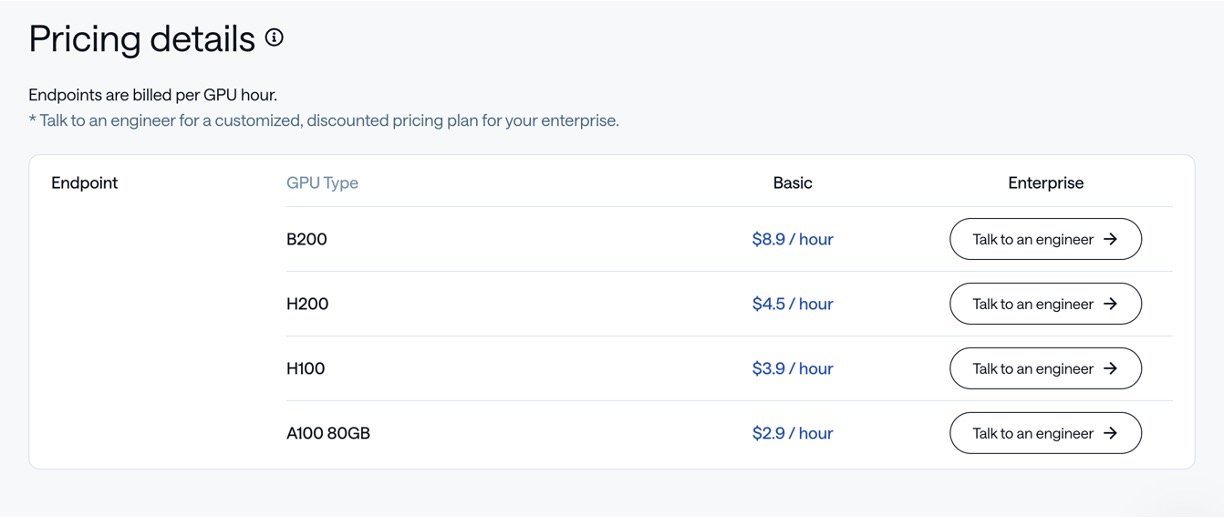Click the $8.9 / hour B200 price
This screenshot has height=518, width=1224.
792,240
